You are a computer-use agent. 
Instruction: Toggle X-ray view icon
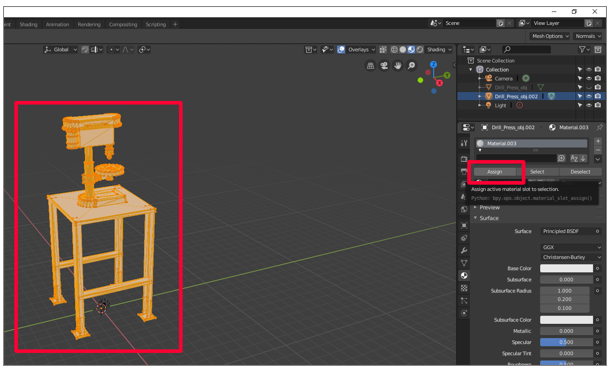[x=383, y=50]
